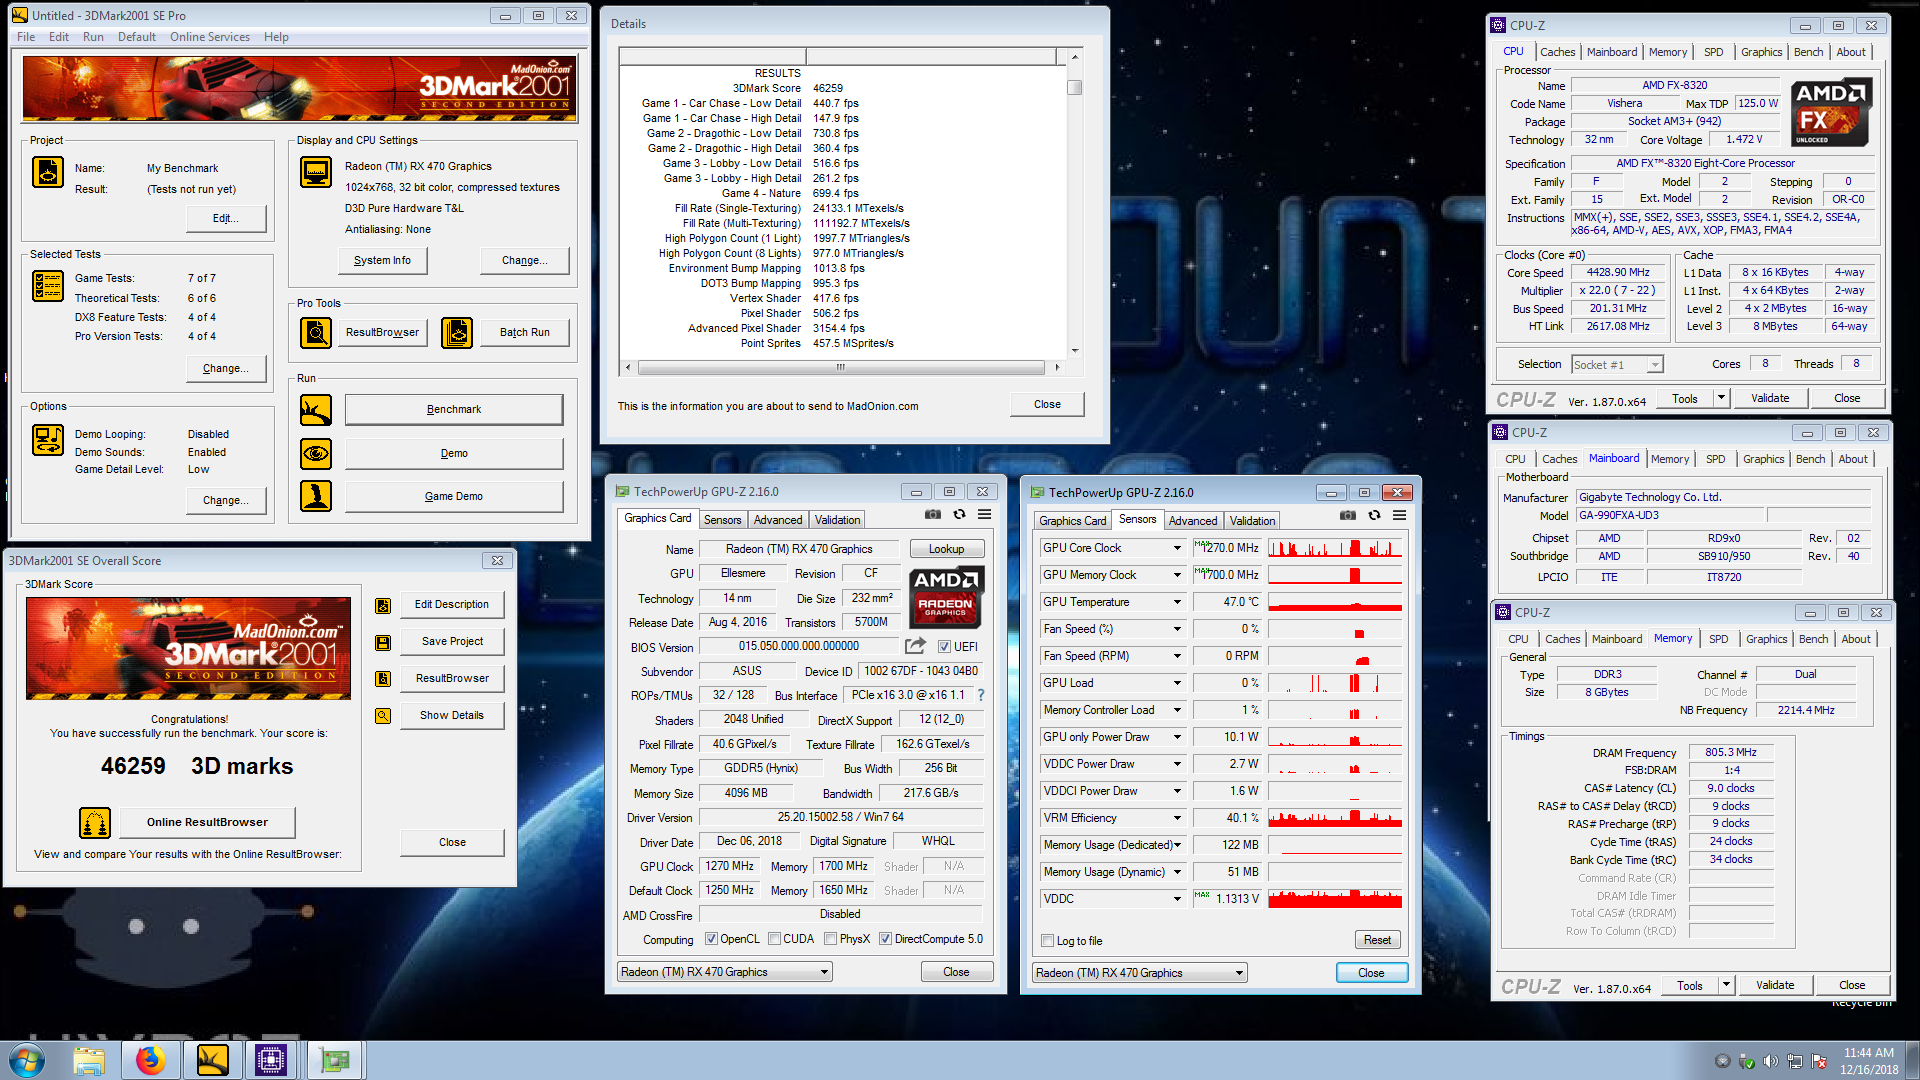Screen dimensions: 1920x1080
Task: Click the Edit Description icon in Overall Score
Action: pyautogui.click(x=383, y=605)
